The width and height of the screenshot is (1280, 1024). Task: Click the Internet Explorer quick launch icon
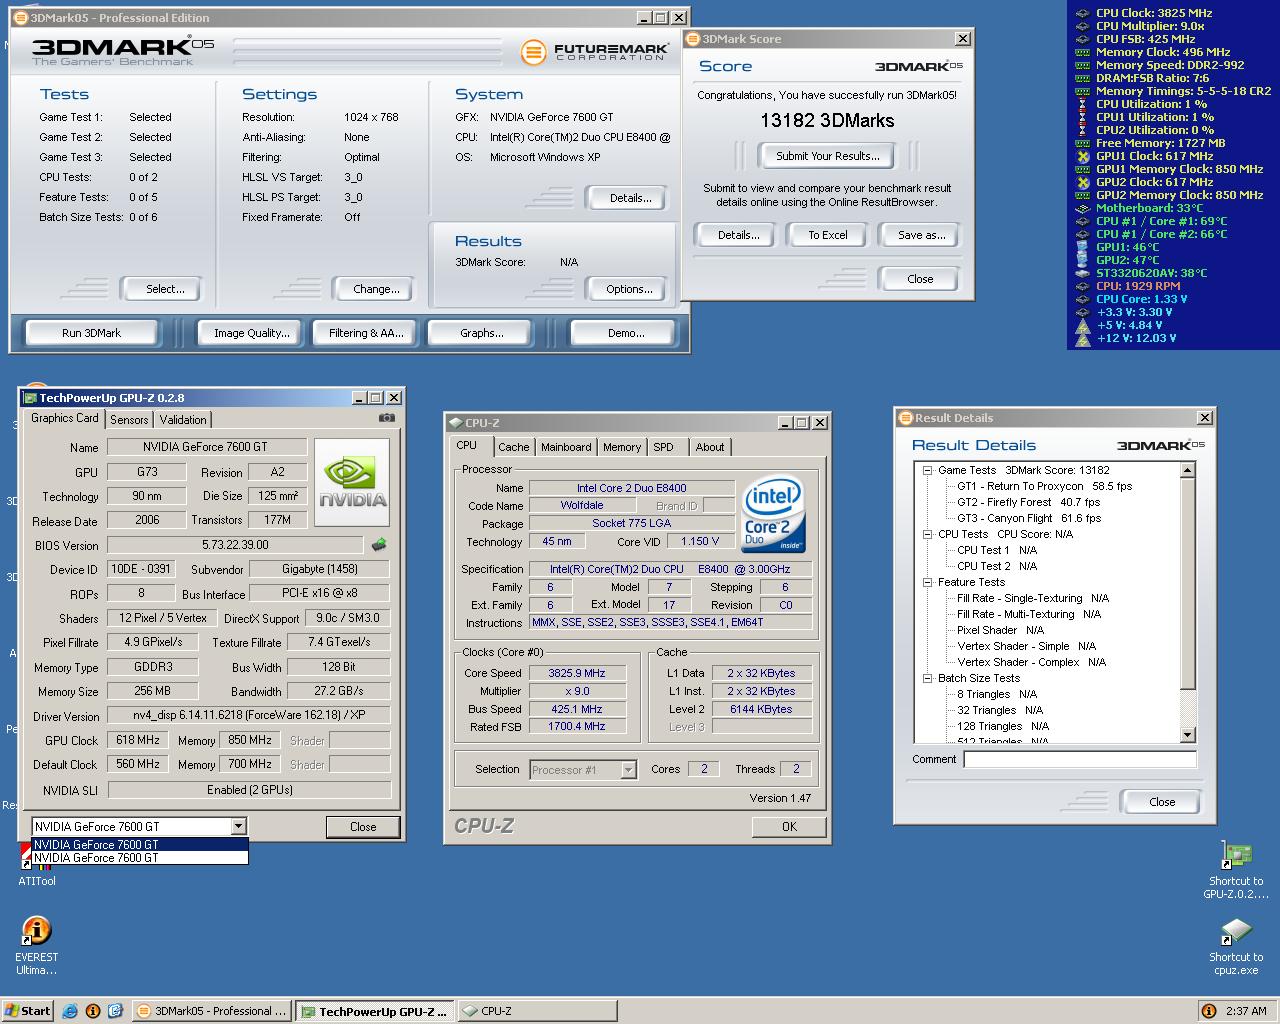[x=71, y=1011]
